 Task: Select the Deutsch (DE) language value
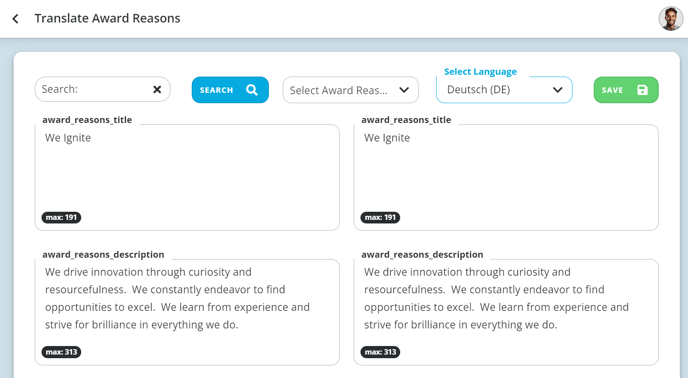coord(478,90)
